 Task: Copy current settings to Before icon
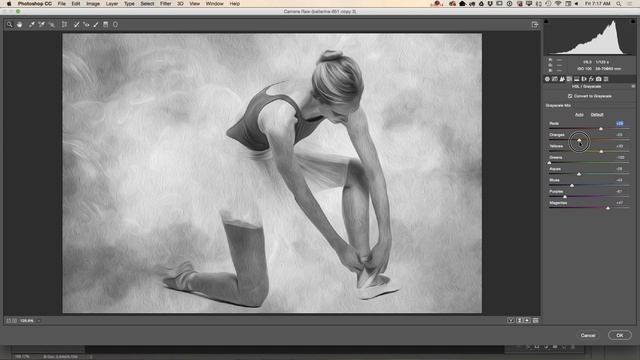(x=527, y=321)
